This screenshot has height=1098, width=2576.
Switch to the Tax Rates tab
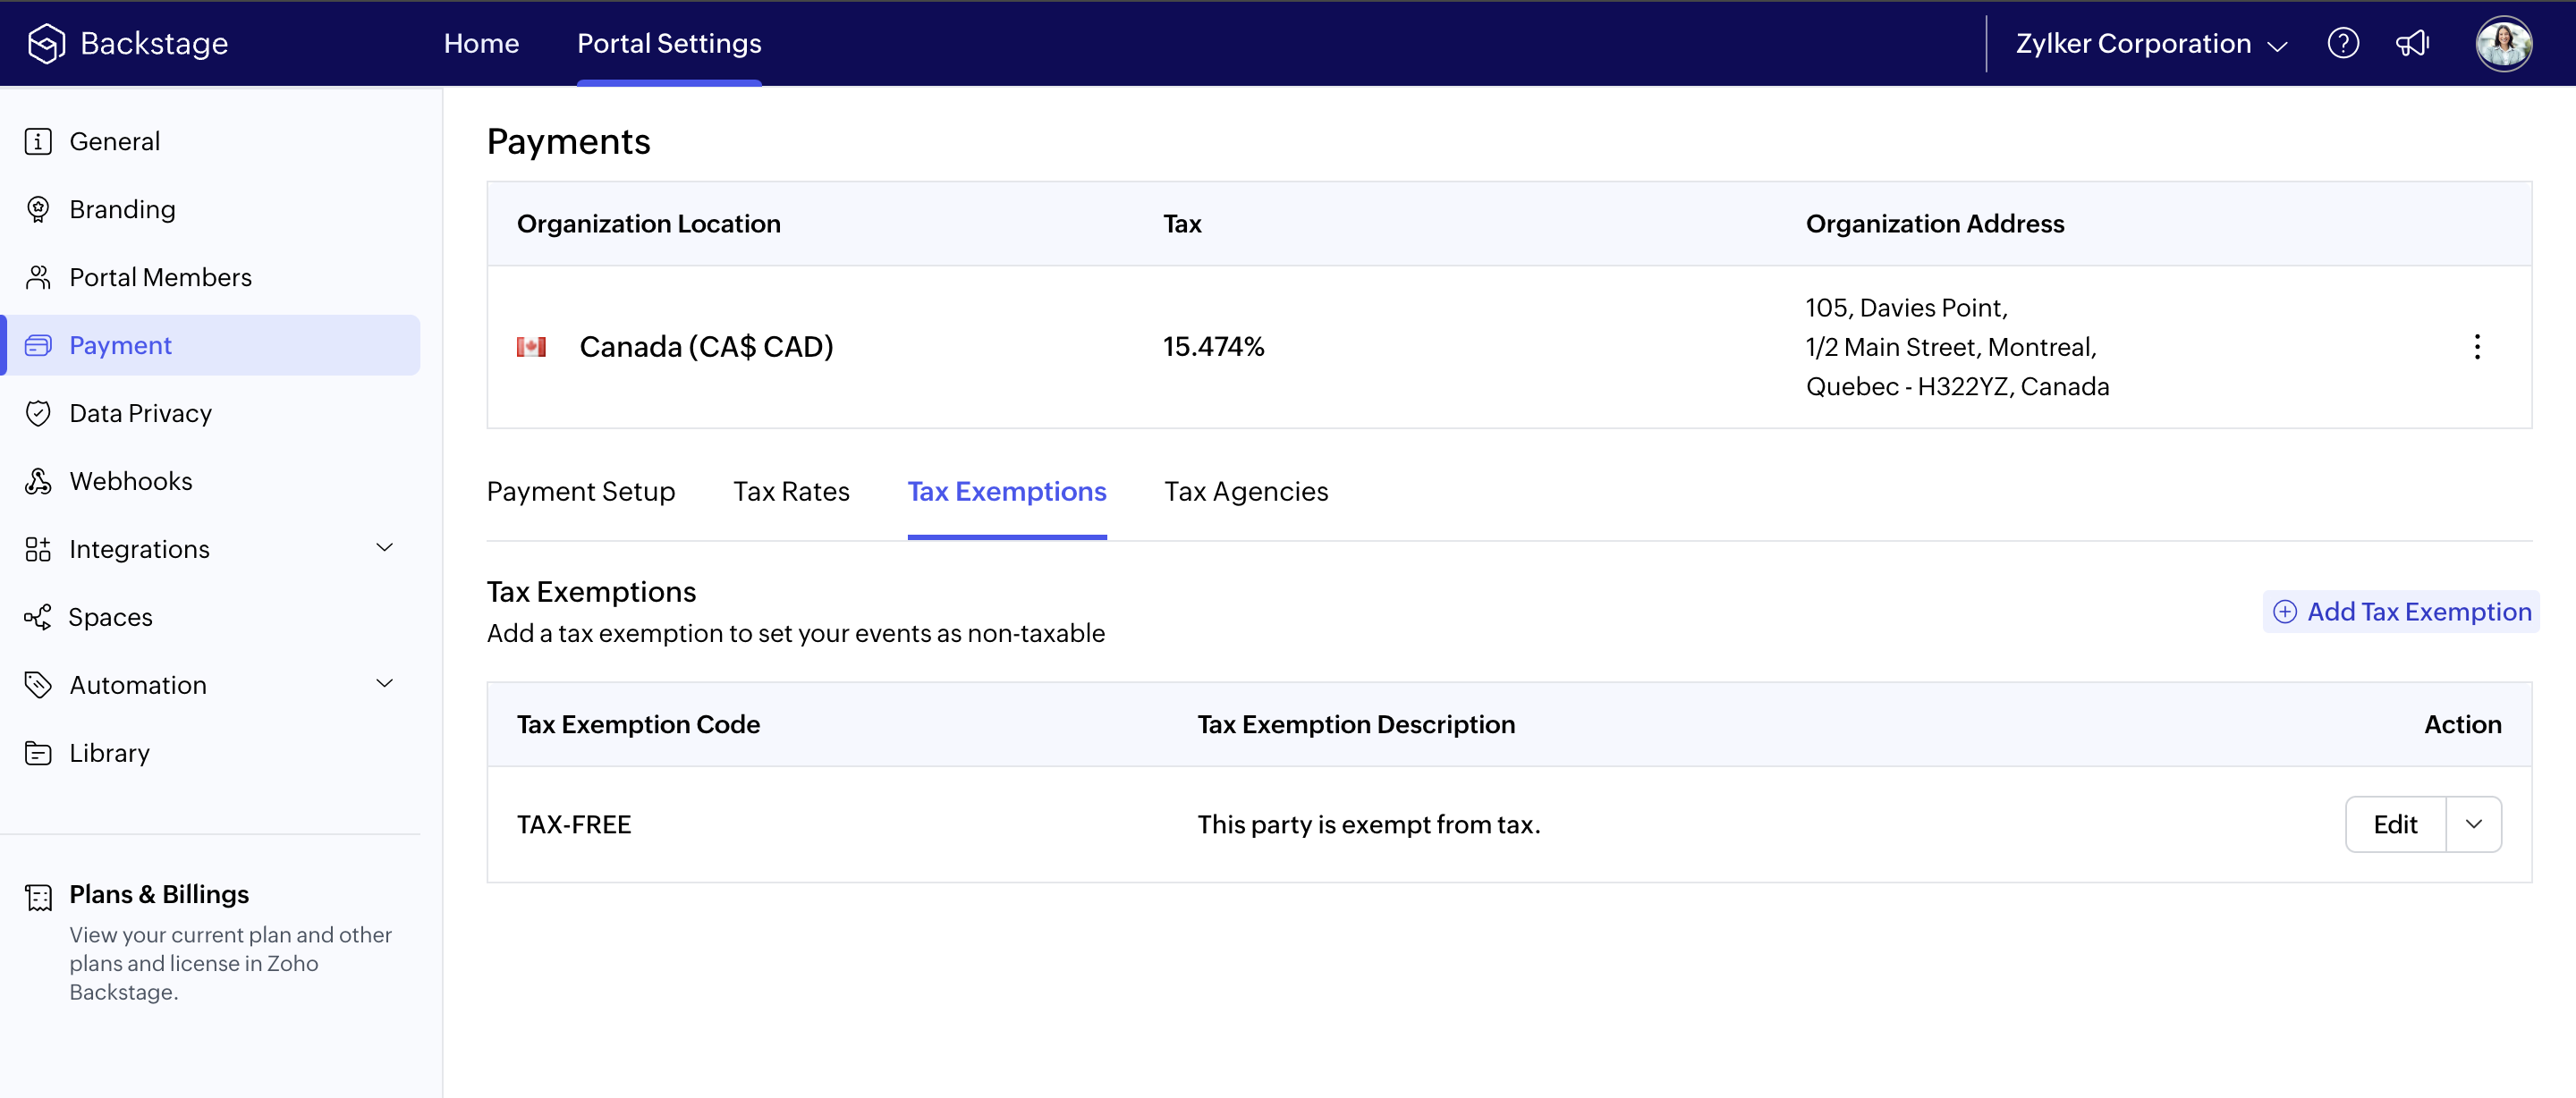[x=791, y=492]
